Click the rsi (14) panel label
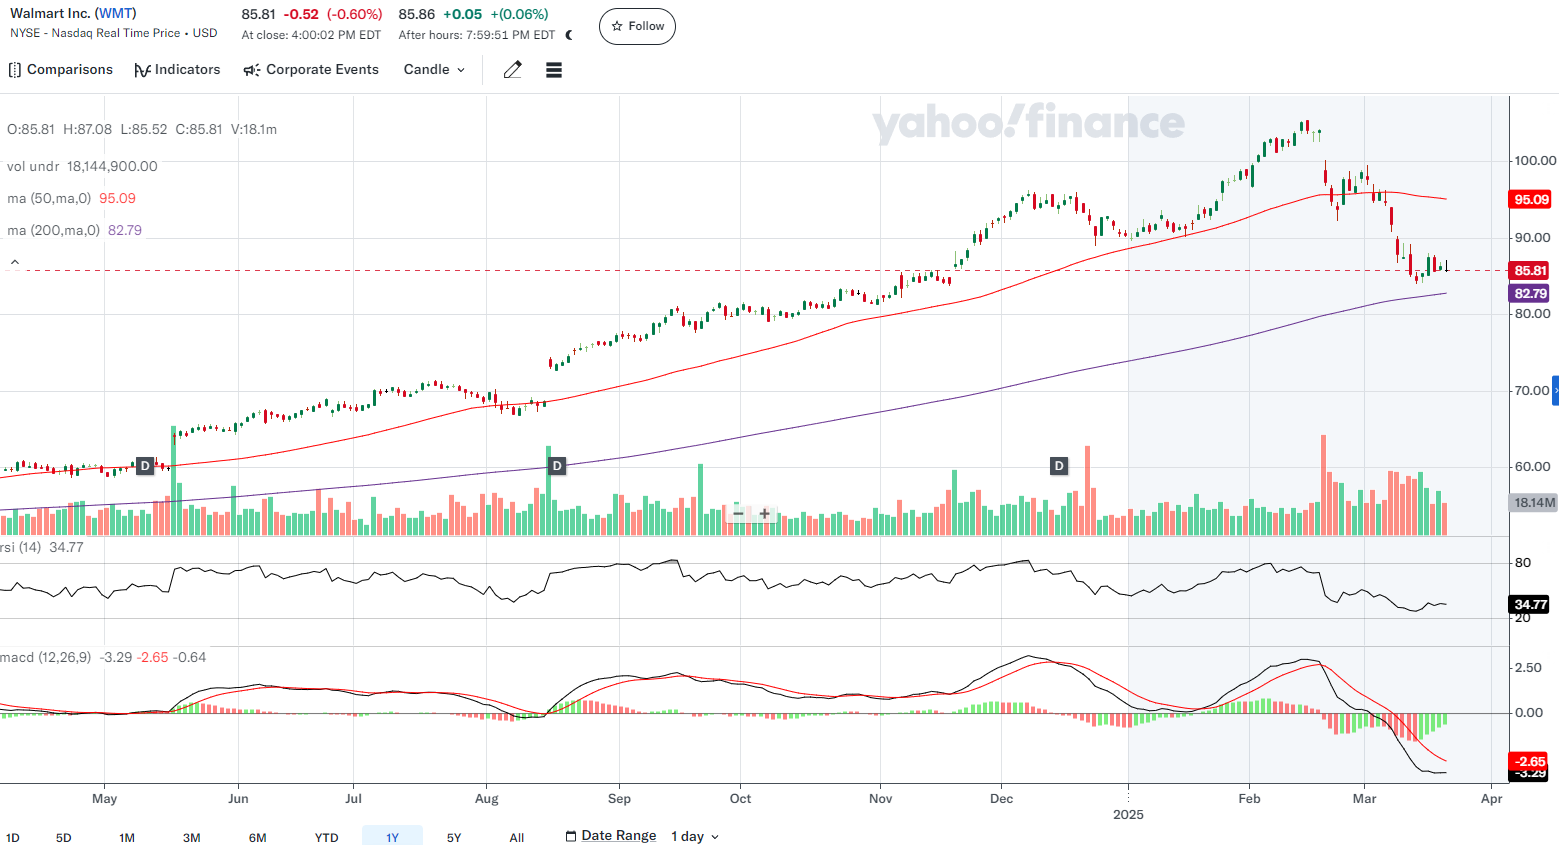This screenshot has height=845, width=1559. coord(20,547)
